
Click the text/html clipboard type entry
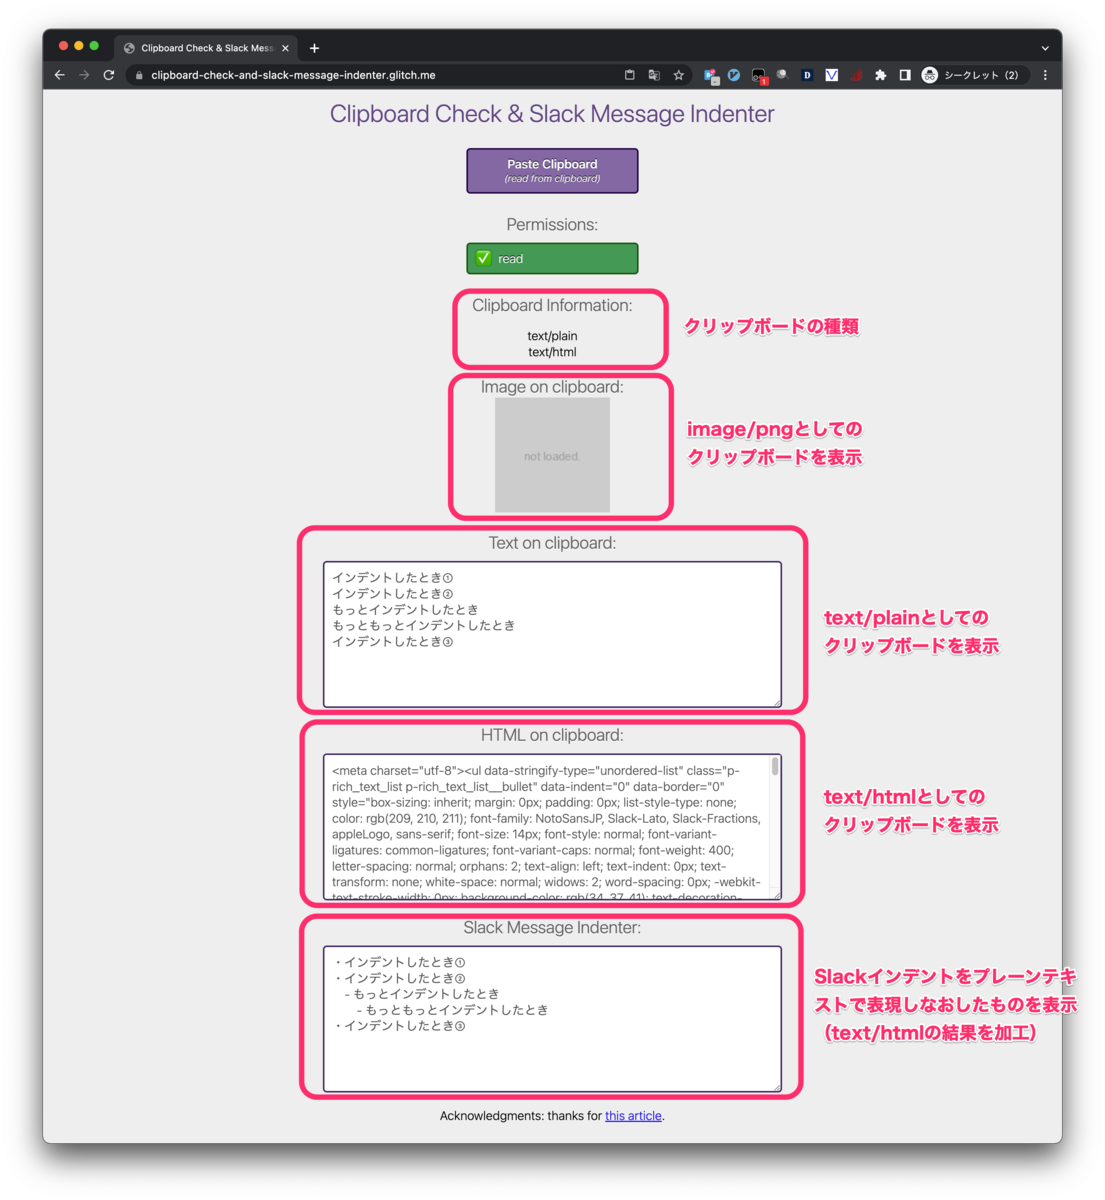(x=552, y=352)
